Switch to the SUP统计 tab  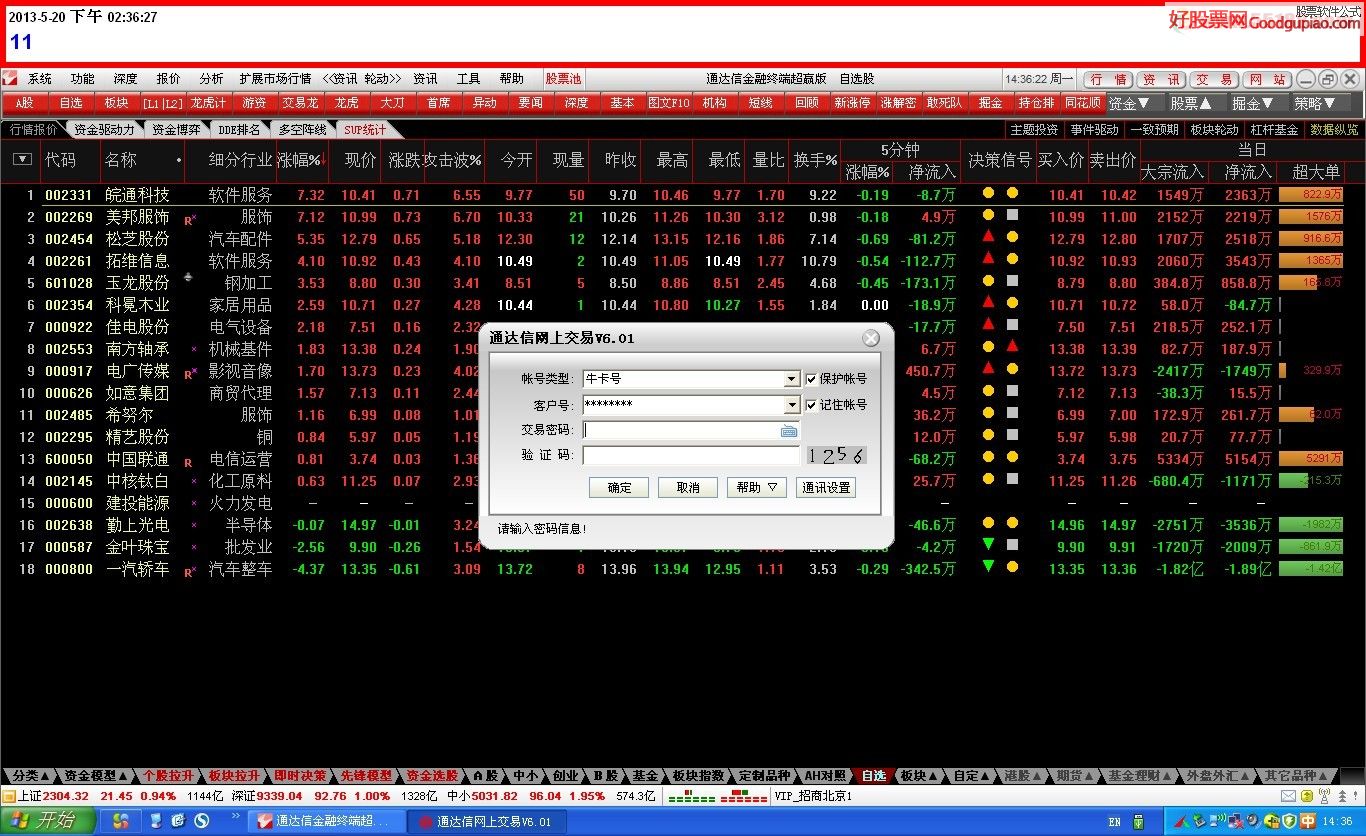(364, 129)
